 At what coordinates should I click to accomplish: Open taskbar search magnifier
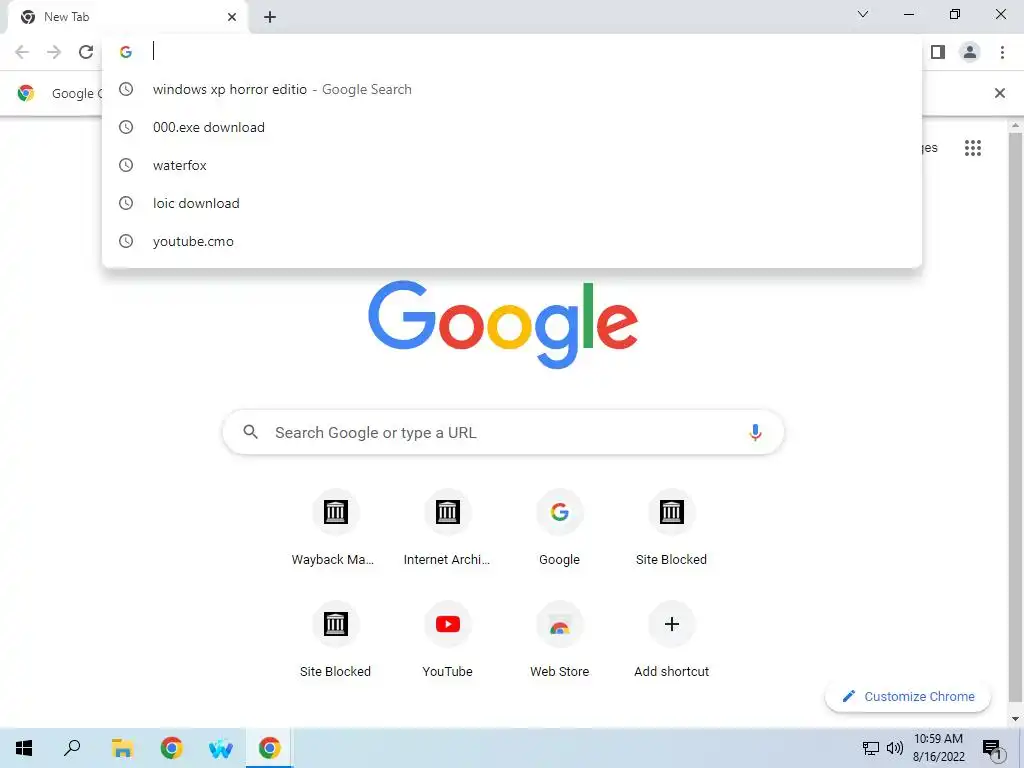click(x=72, y=748)
